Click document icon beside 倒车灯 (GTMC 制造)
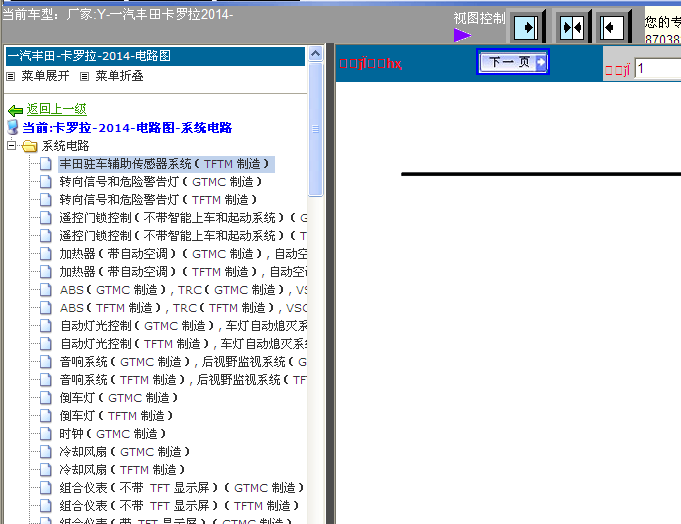The image size is (681, 524). 46,398
